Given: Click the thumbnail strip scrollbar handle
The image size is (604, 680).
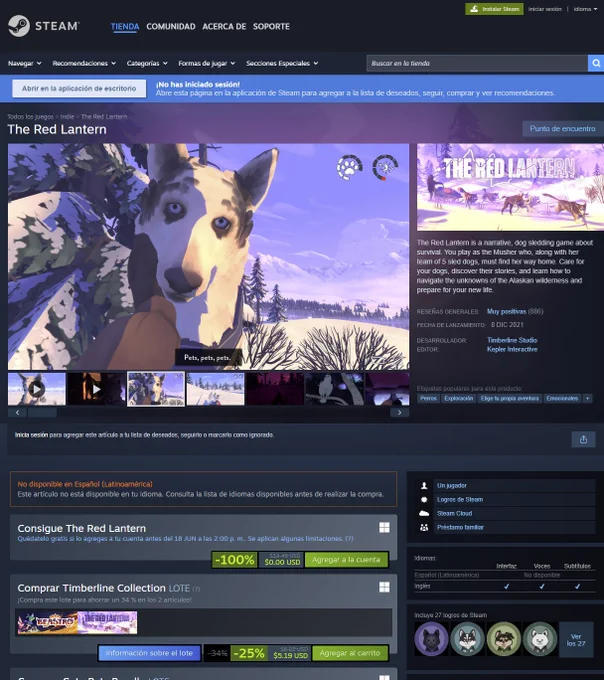Looking at the screenshot, I should tap(42, 412).
